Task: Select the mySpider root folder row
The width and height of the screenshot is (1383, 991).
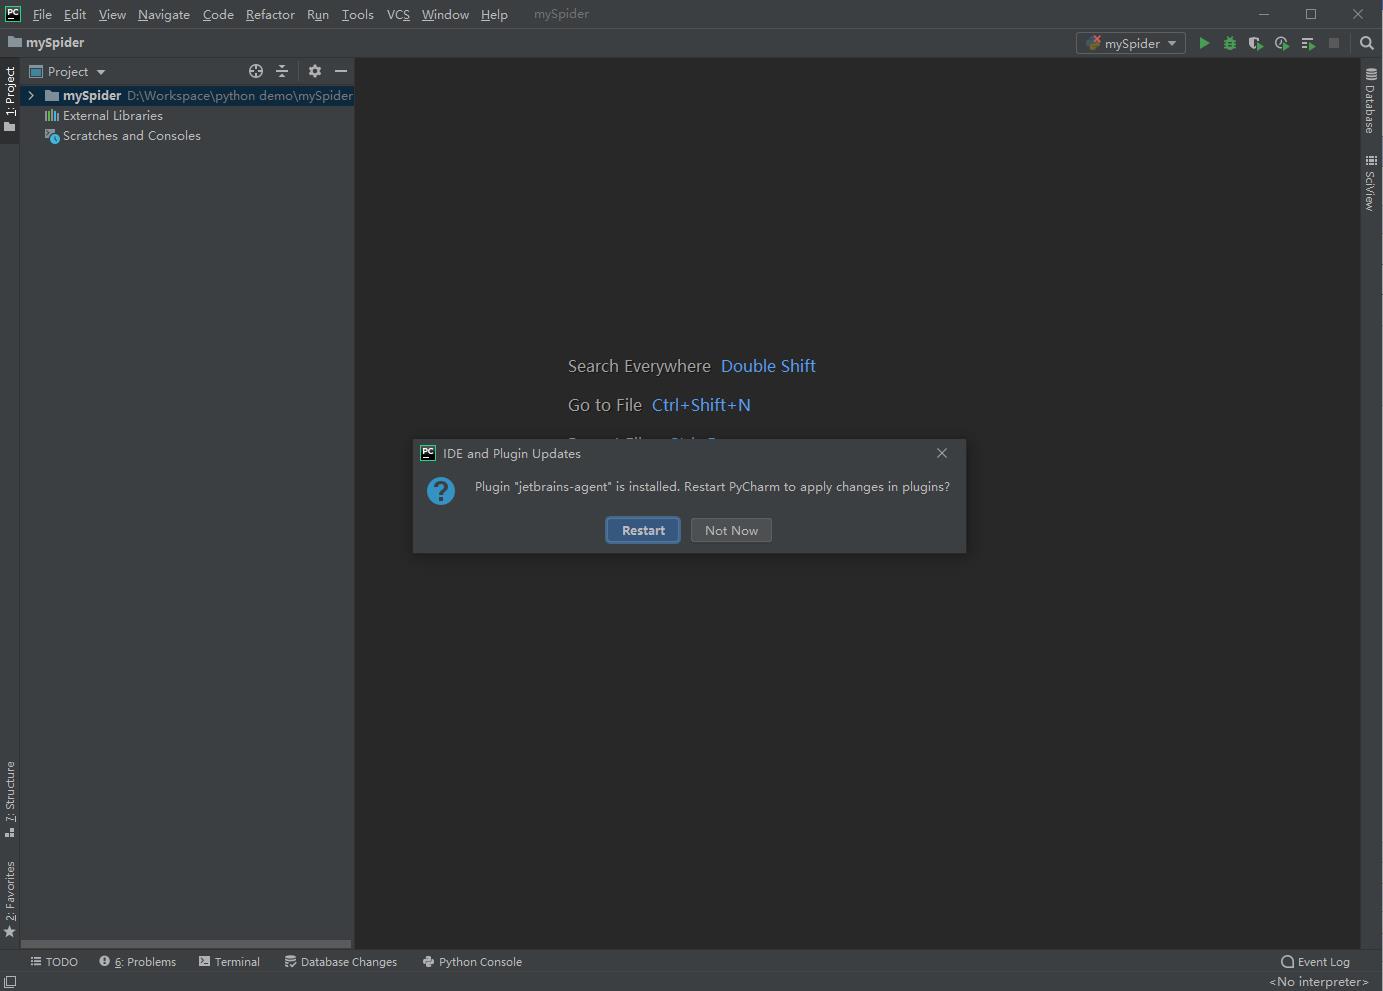Action: [187, 96]
